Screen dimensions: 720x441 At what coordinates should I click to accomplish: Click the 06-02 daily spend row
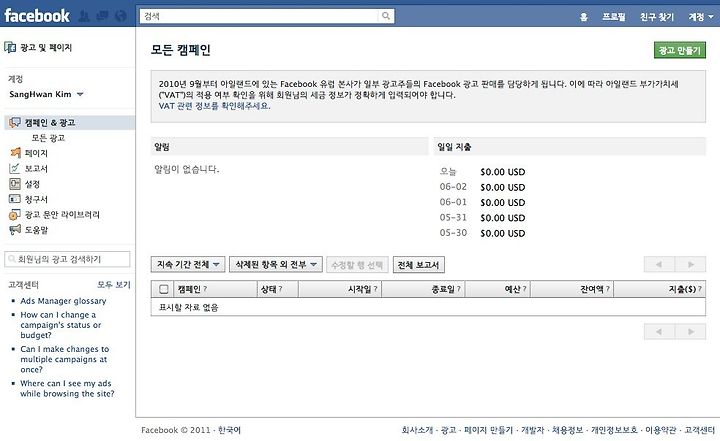(x=482, y=187)
